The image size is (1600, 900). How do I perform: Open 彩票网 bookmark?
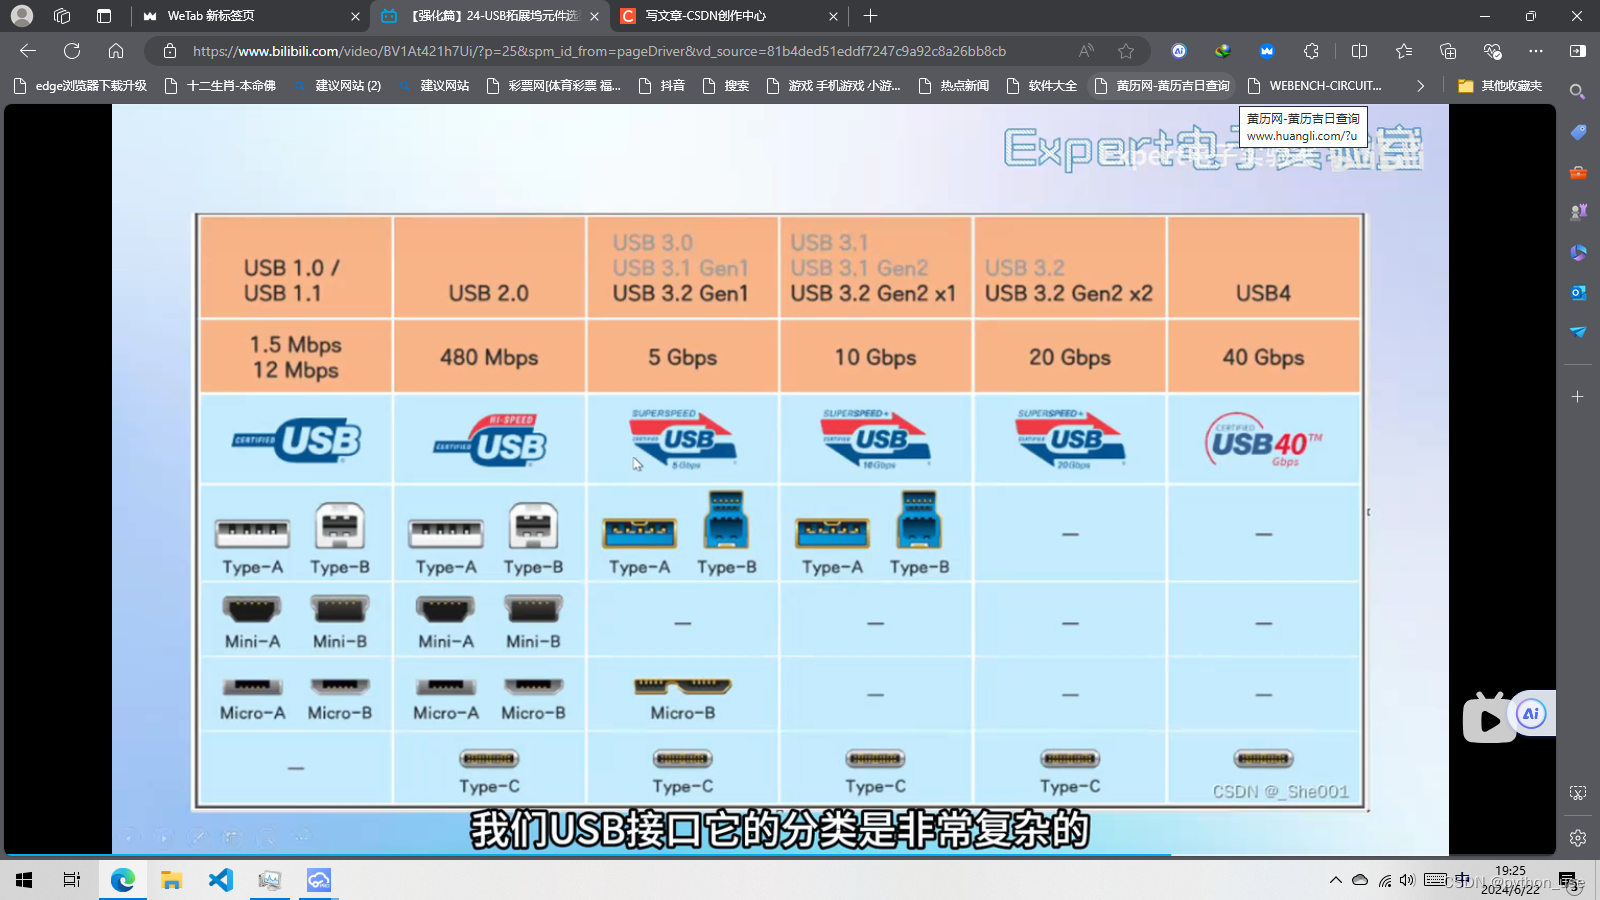[553, 86]
